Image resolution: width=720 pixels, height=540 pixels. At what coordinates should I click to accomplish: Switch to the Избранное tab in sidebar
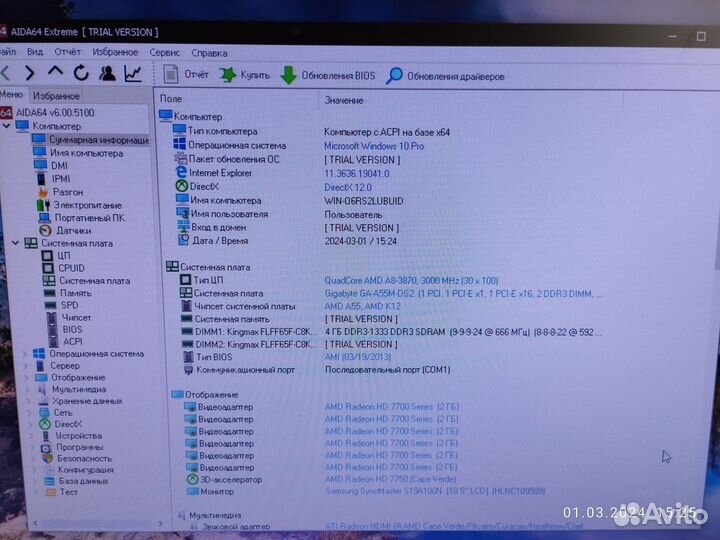click(56, 96)
